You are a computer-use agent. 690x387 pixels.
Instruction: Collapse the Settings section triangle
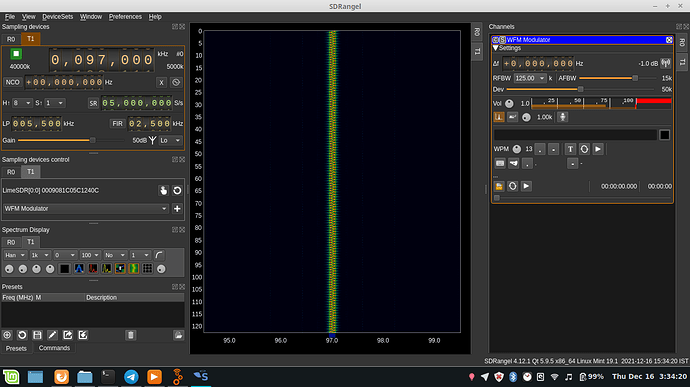pyautogui.click(x=495, y=48)
